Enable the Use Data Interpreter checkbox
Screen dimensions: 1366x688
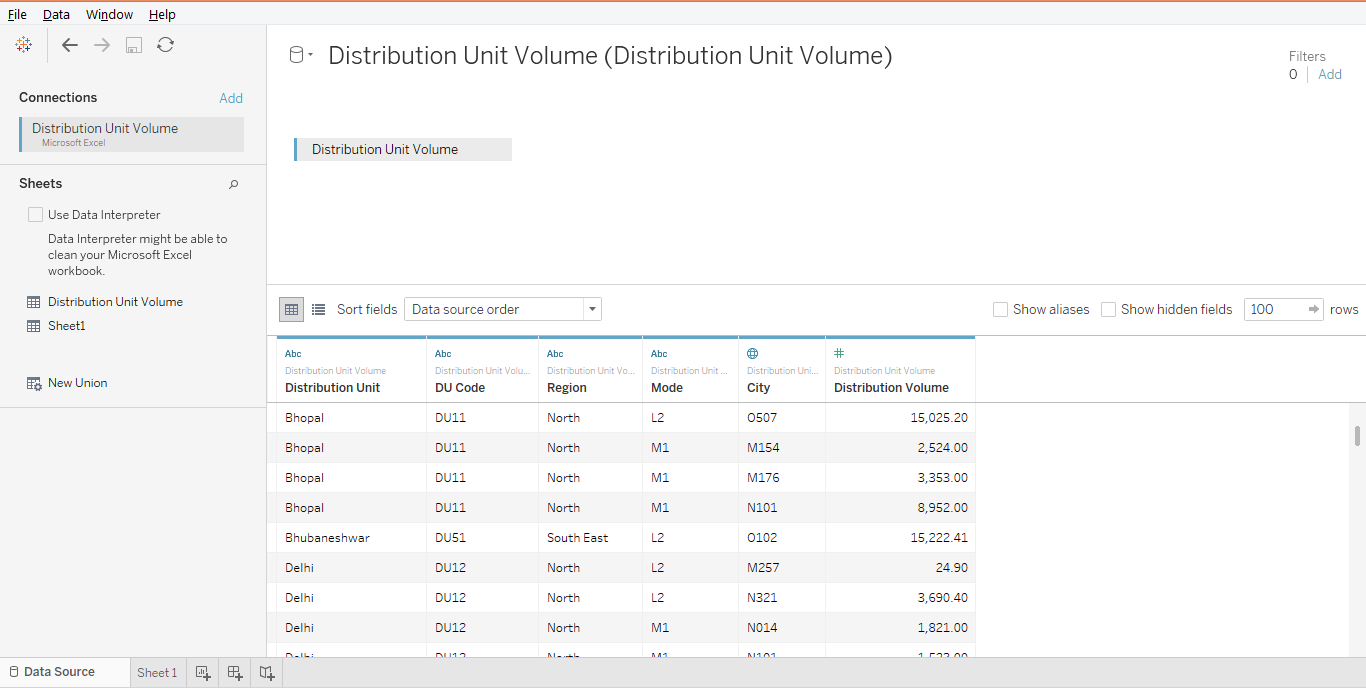tap(36, 215)
